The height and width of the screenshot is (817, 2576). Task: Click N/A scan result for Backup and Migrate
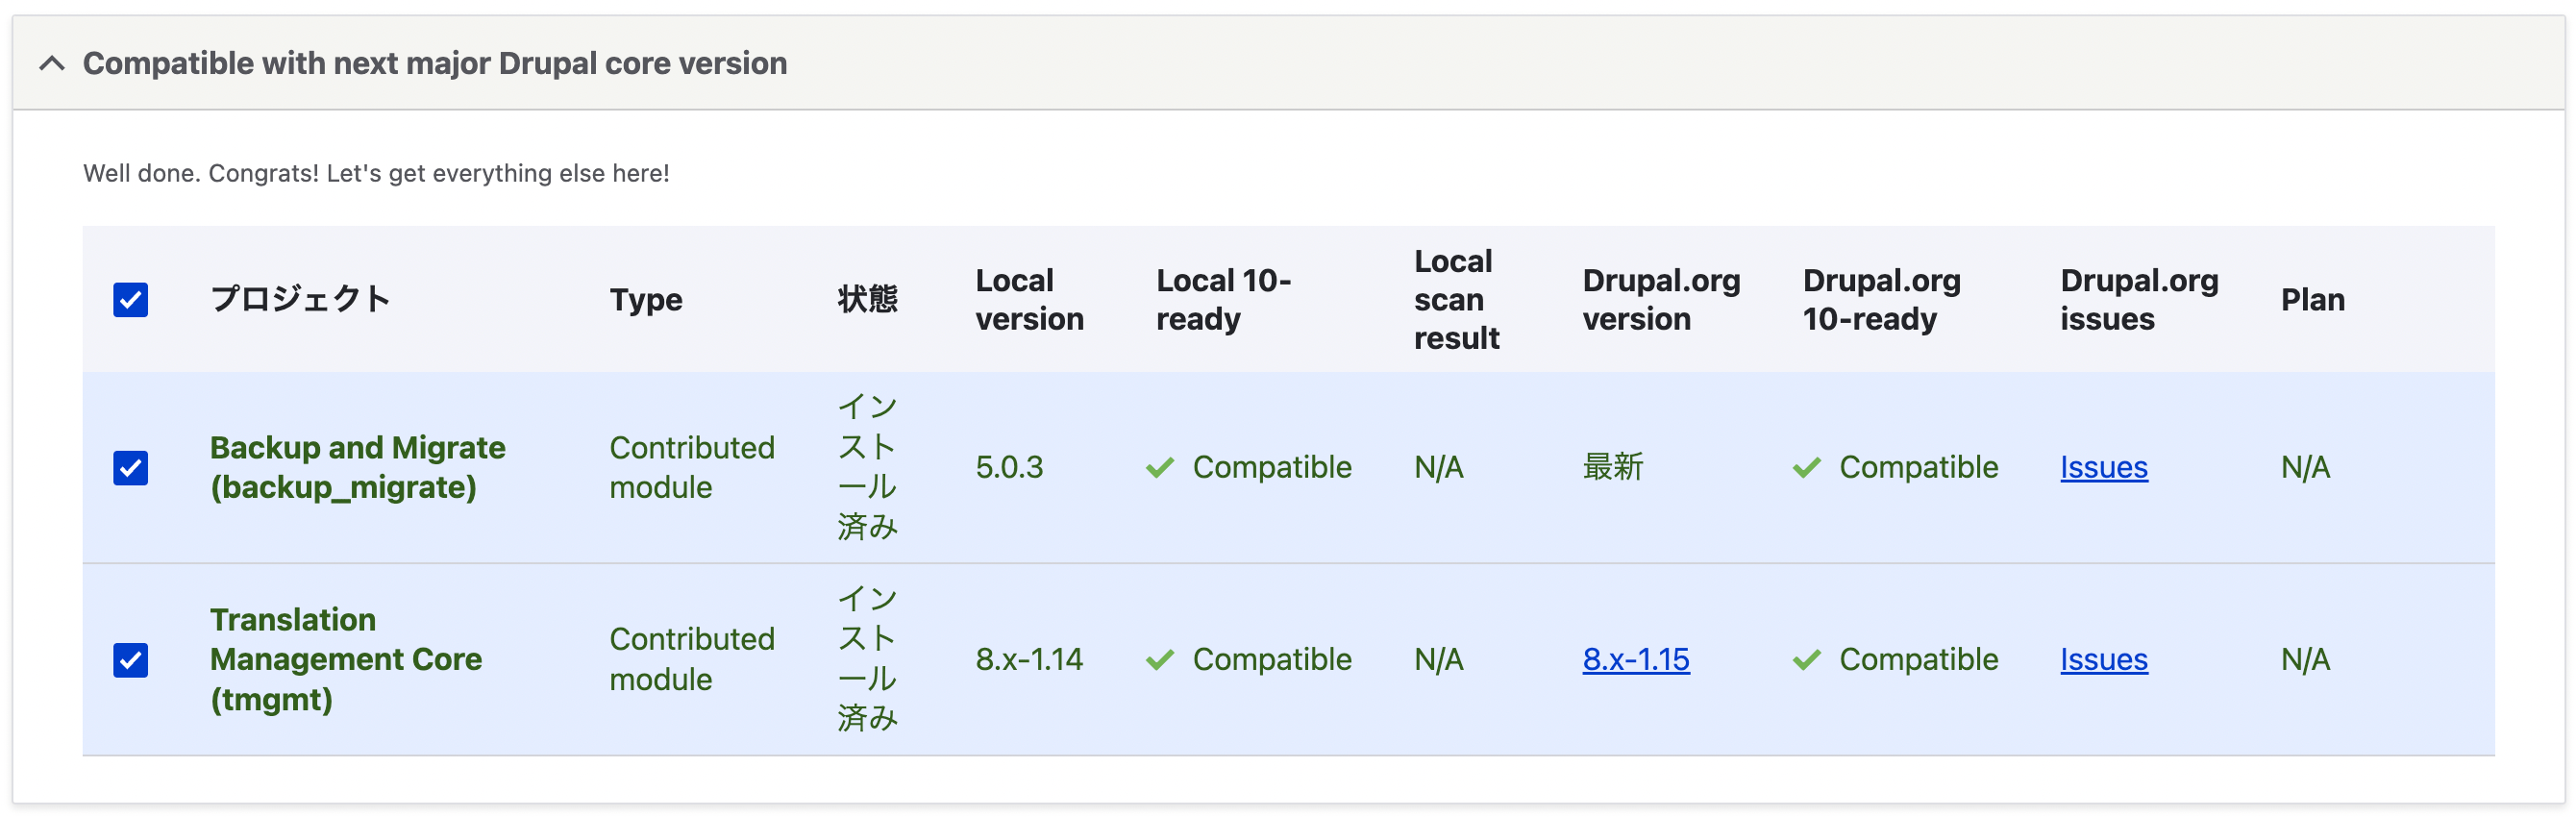(1438, 467)
